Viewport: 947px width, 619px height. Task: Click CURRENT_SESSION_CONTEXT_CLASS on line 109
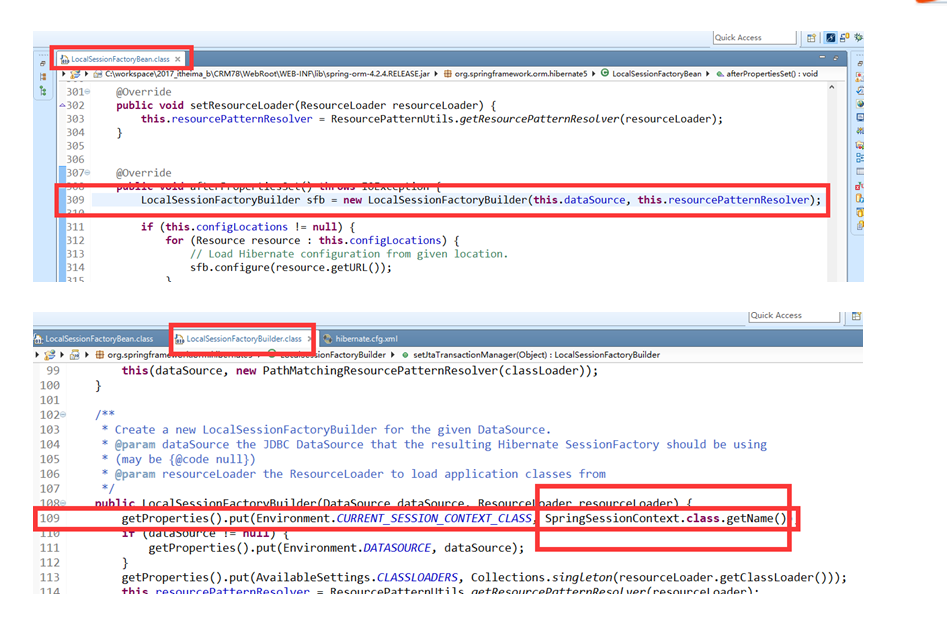click(434, 519)
